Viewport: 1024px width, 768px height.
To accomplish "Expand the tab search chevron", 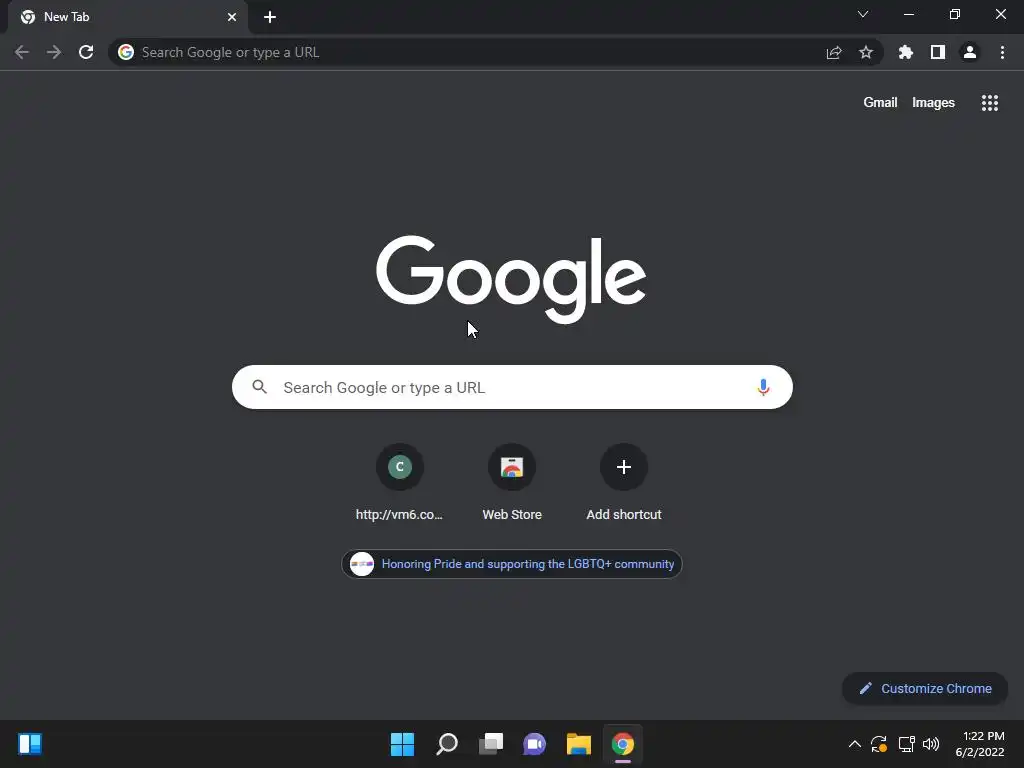I will point(863,14).
